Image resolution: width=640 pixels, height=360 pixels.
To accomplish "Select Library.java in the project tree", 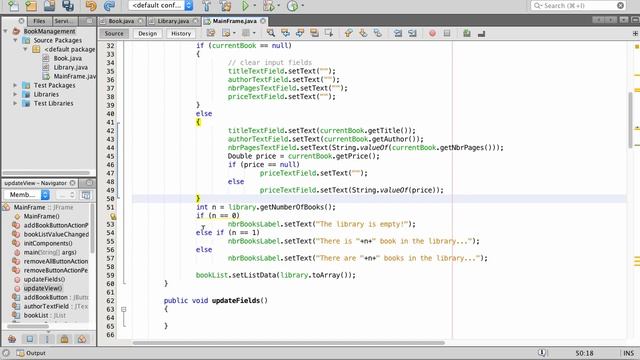I will pos(70,67).
